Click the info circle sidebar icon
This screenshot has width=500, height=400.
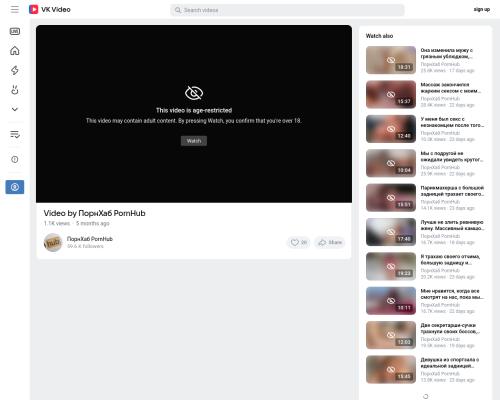tap(15, 159)
